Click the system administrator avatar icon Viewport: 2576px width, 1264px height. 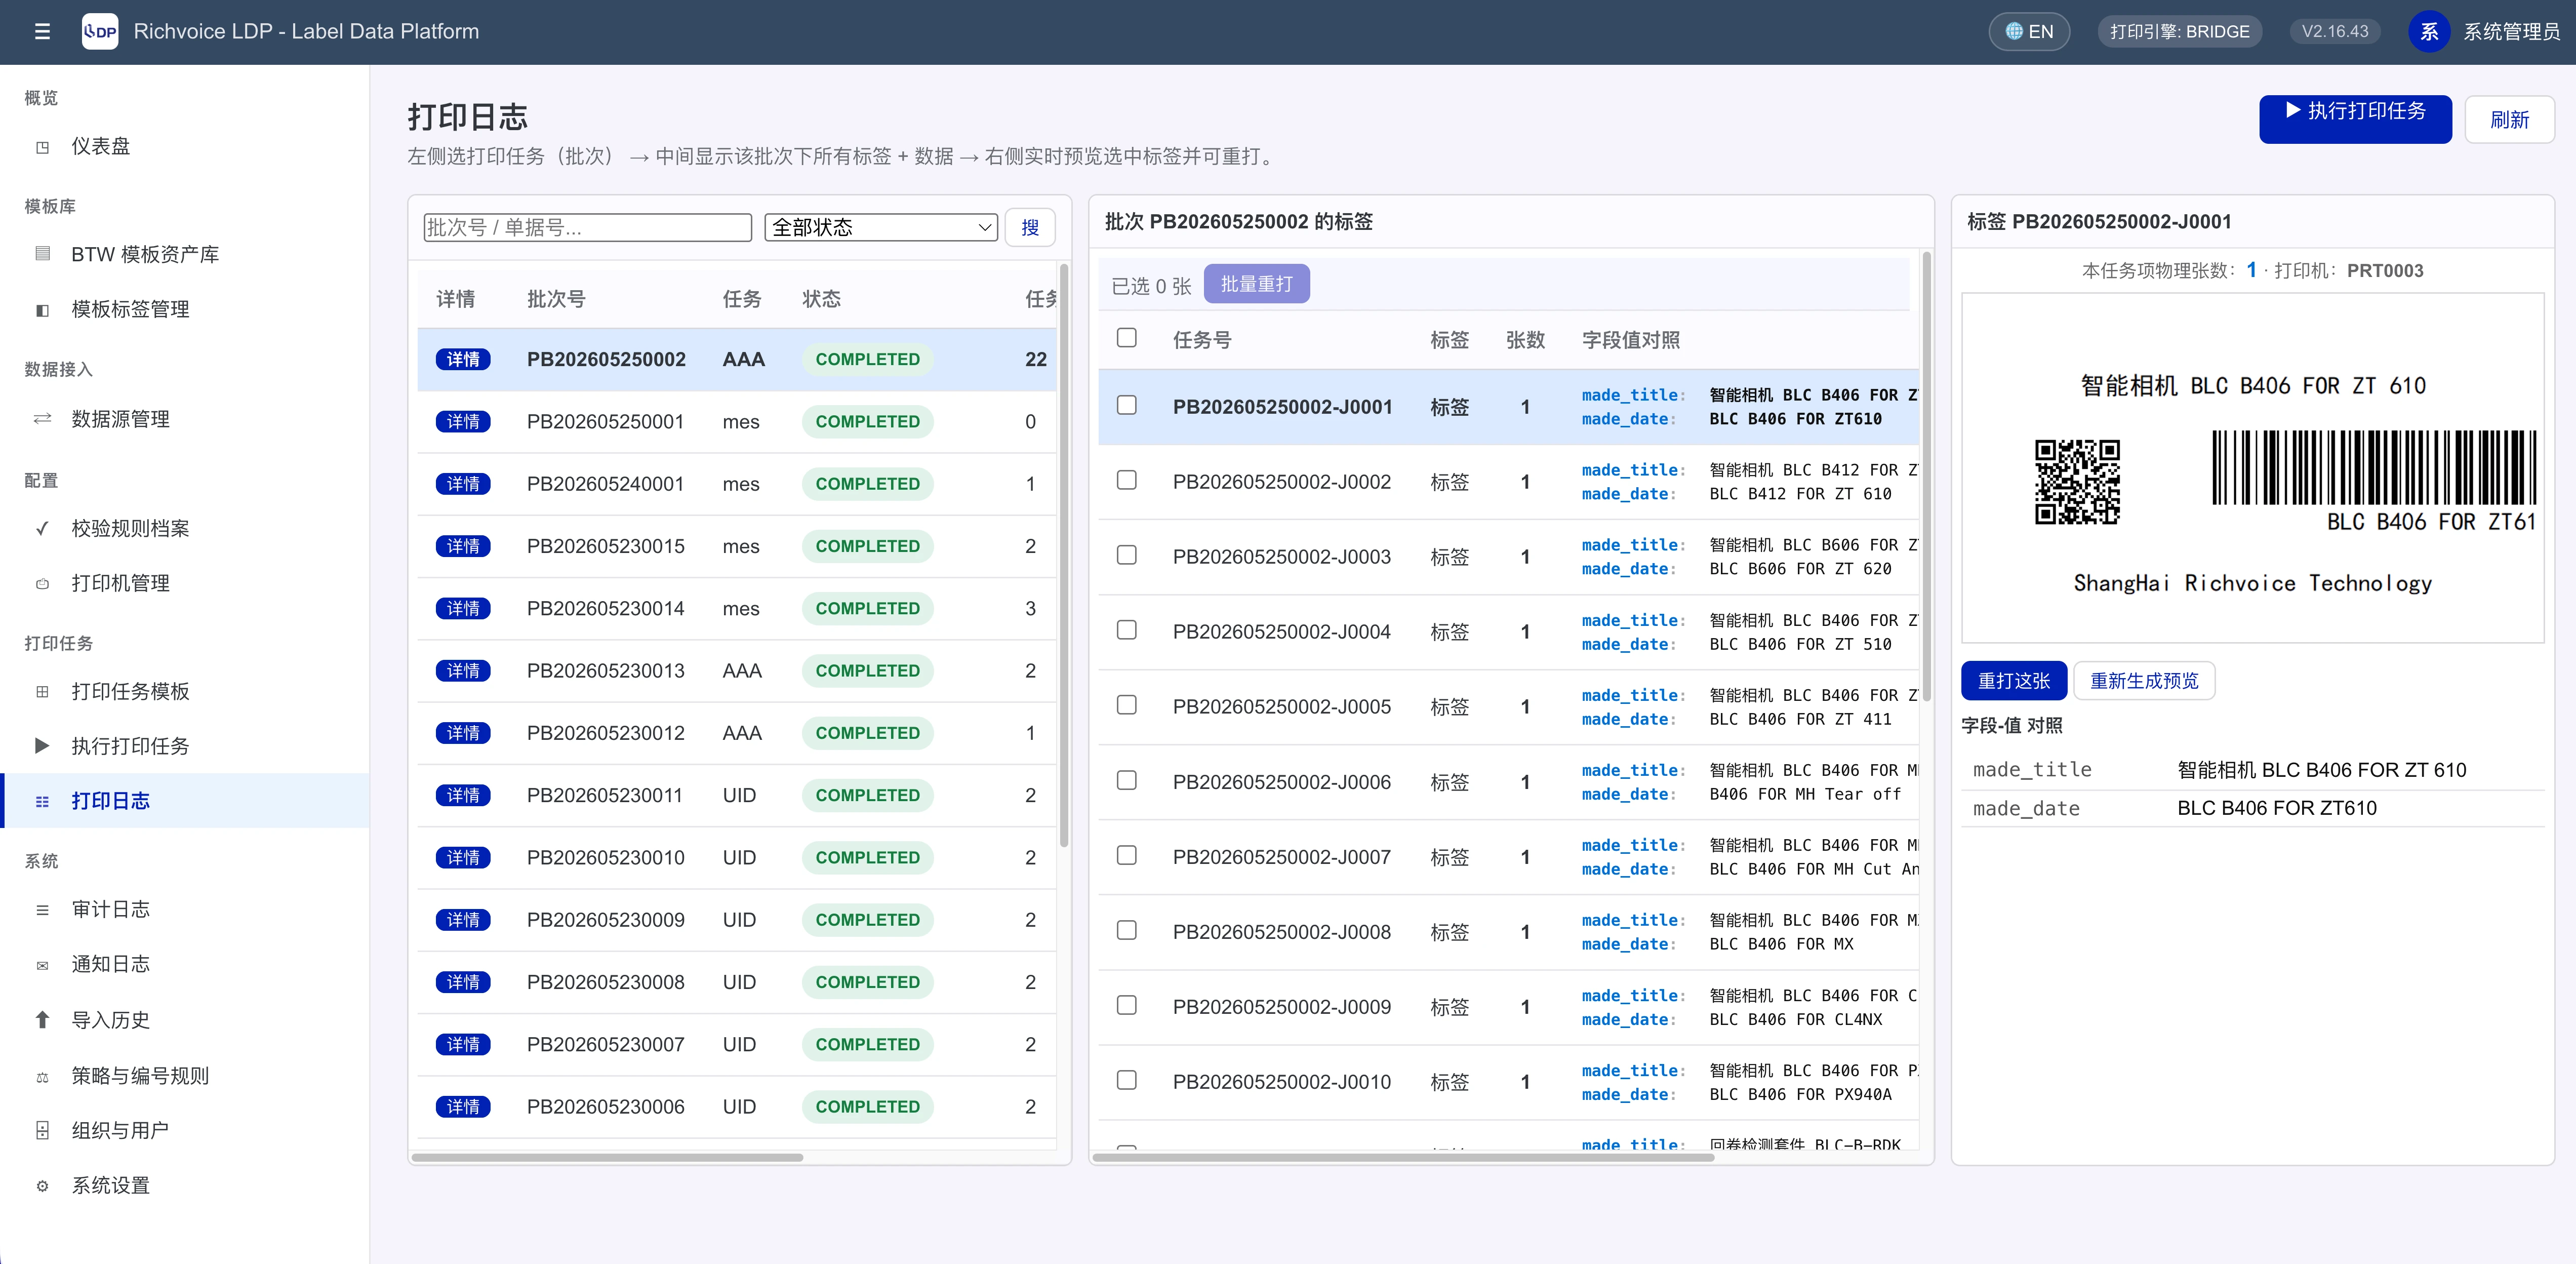[2429, 32]
